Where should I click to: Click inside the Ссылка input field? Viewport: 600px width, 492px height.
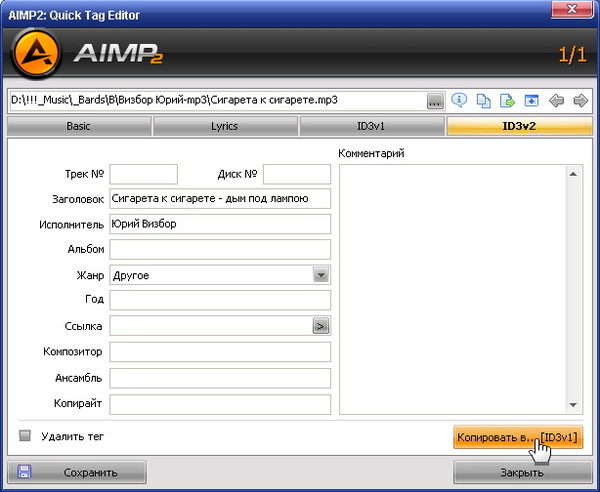pyautogui.click(x=211, y=326)
